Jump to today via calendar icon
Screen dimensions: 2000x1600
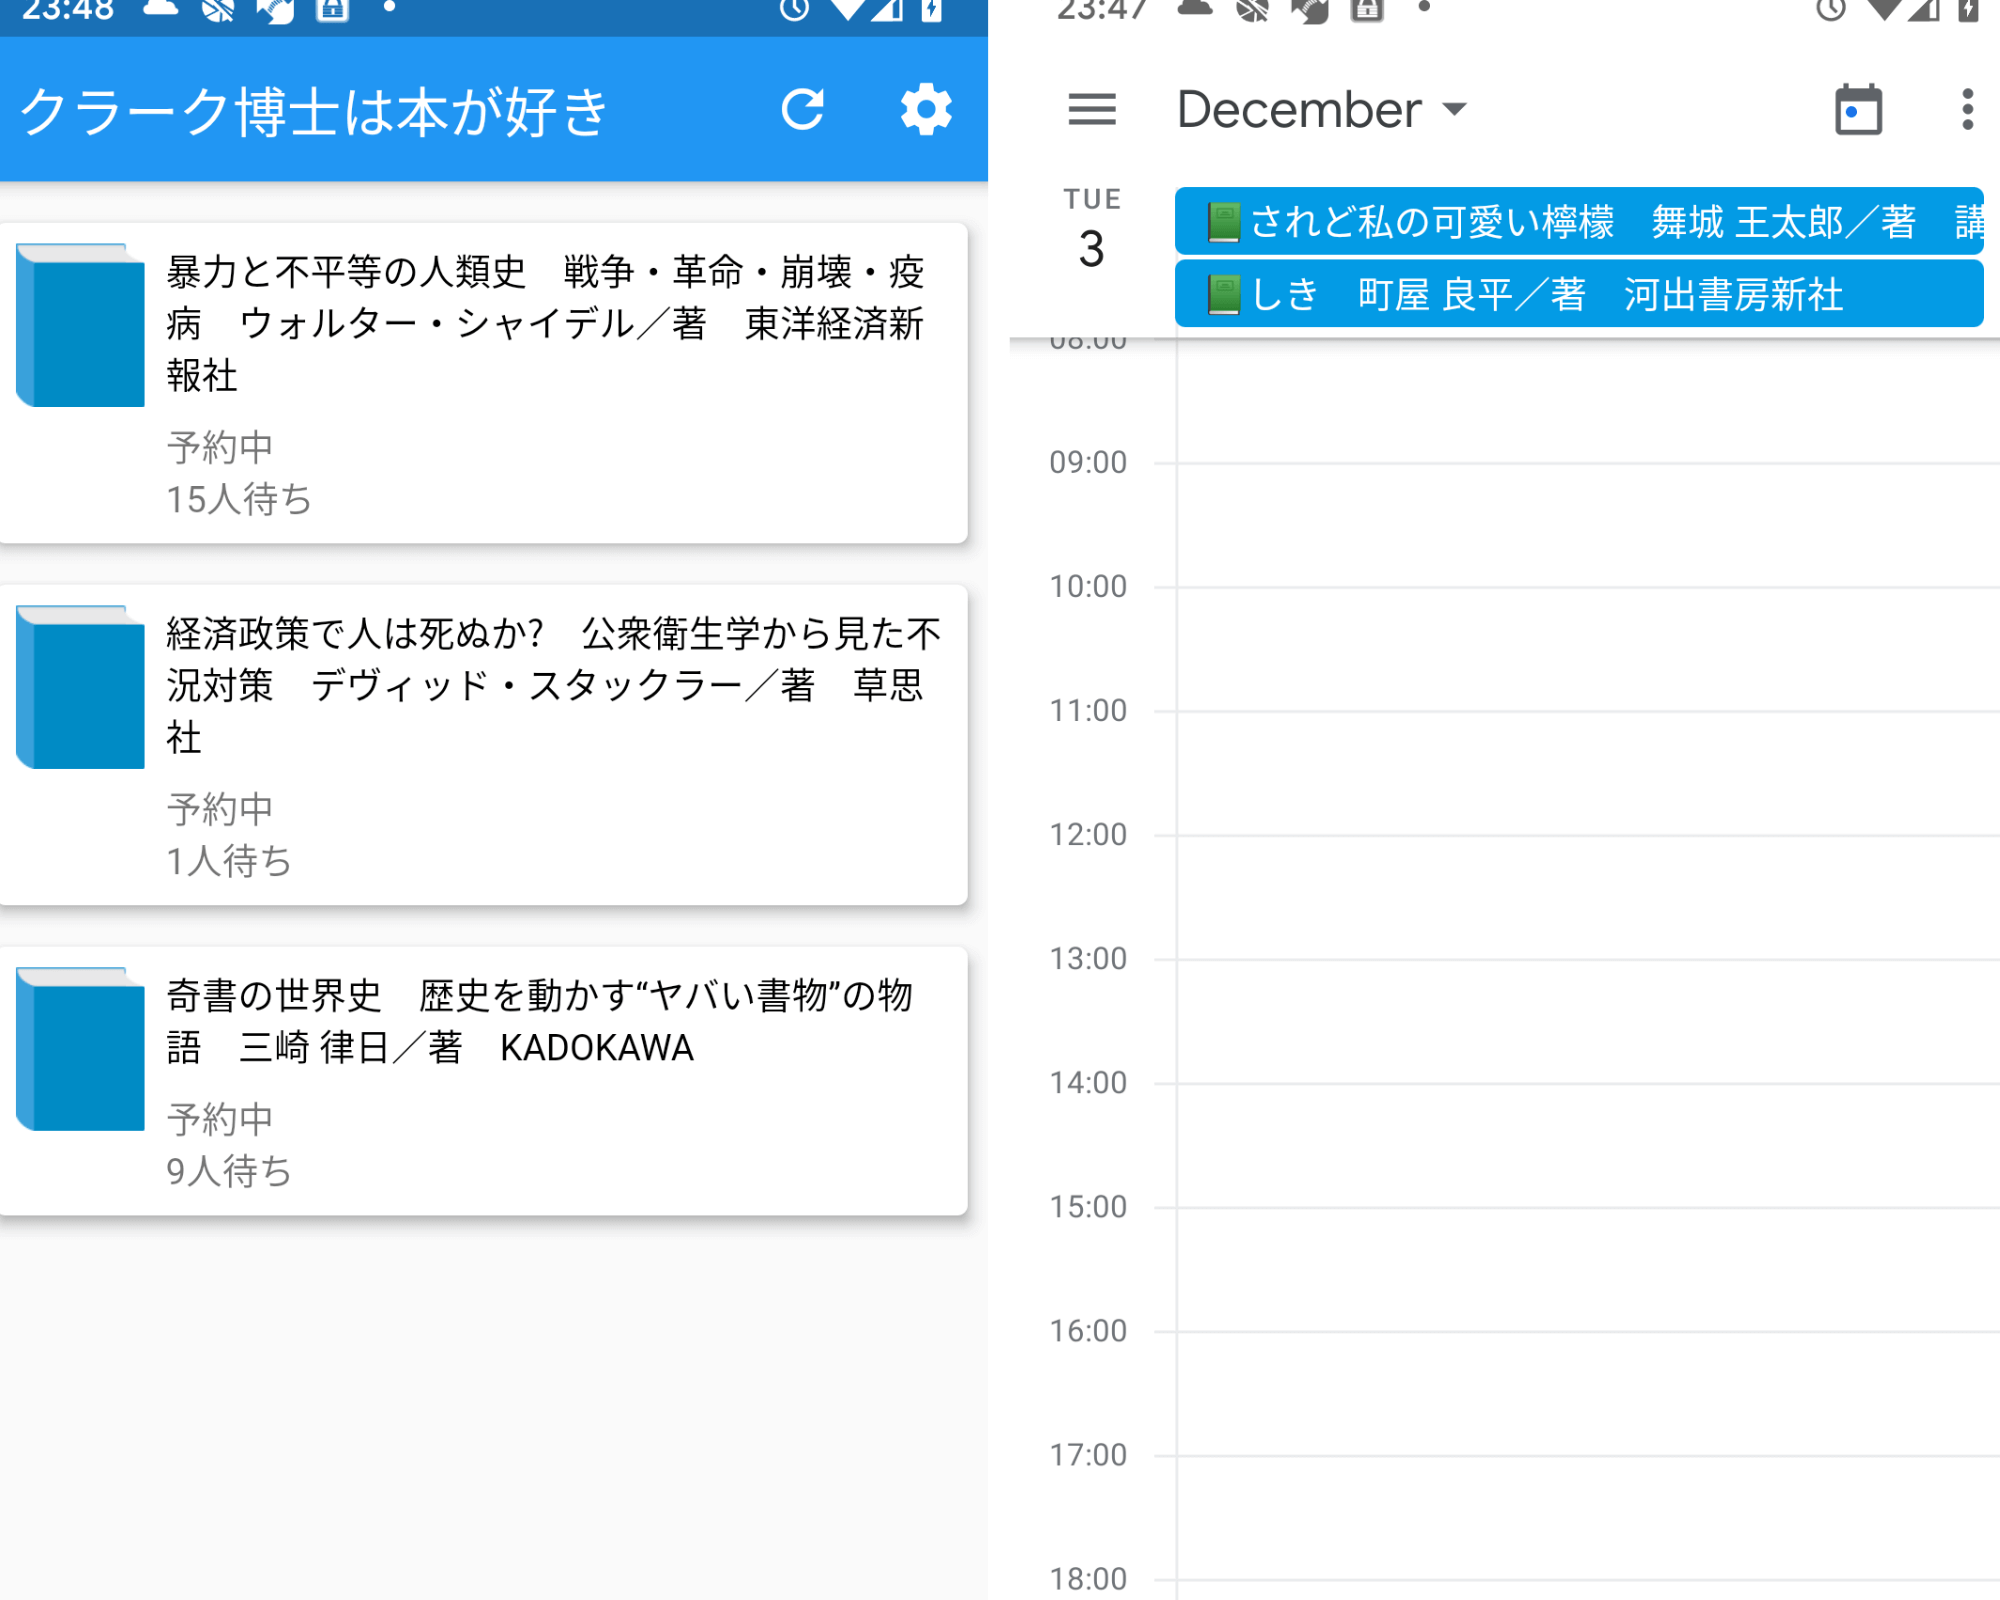pyautogui.click(x=1858, y=109)
